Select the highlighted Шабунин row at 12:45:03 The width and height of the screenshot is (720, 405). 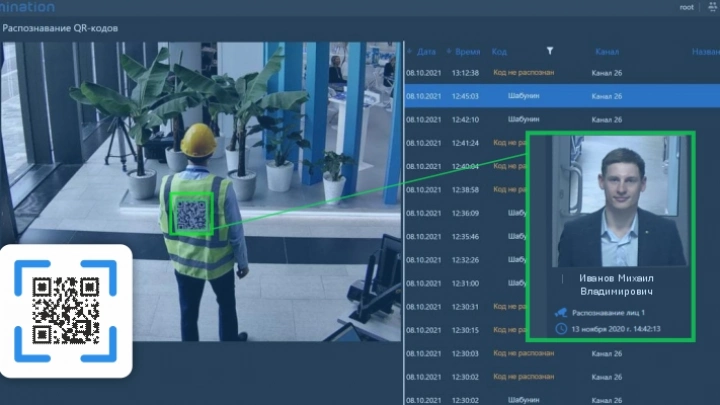pyautogui.click(x=560, y=96)
